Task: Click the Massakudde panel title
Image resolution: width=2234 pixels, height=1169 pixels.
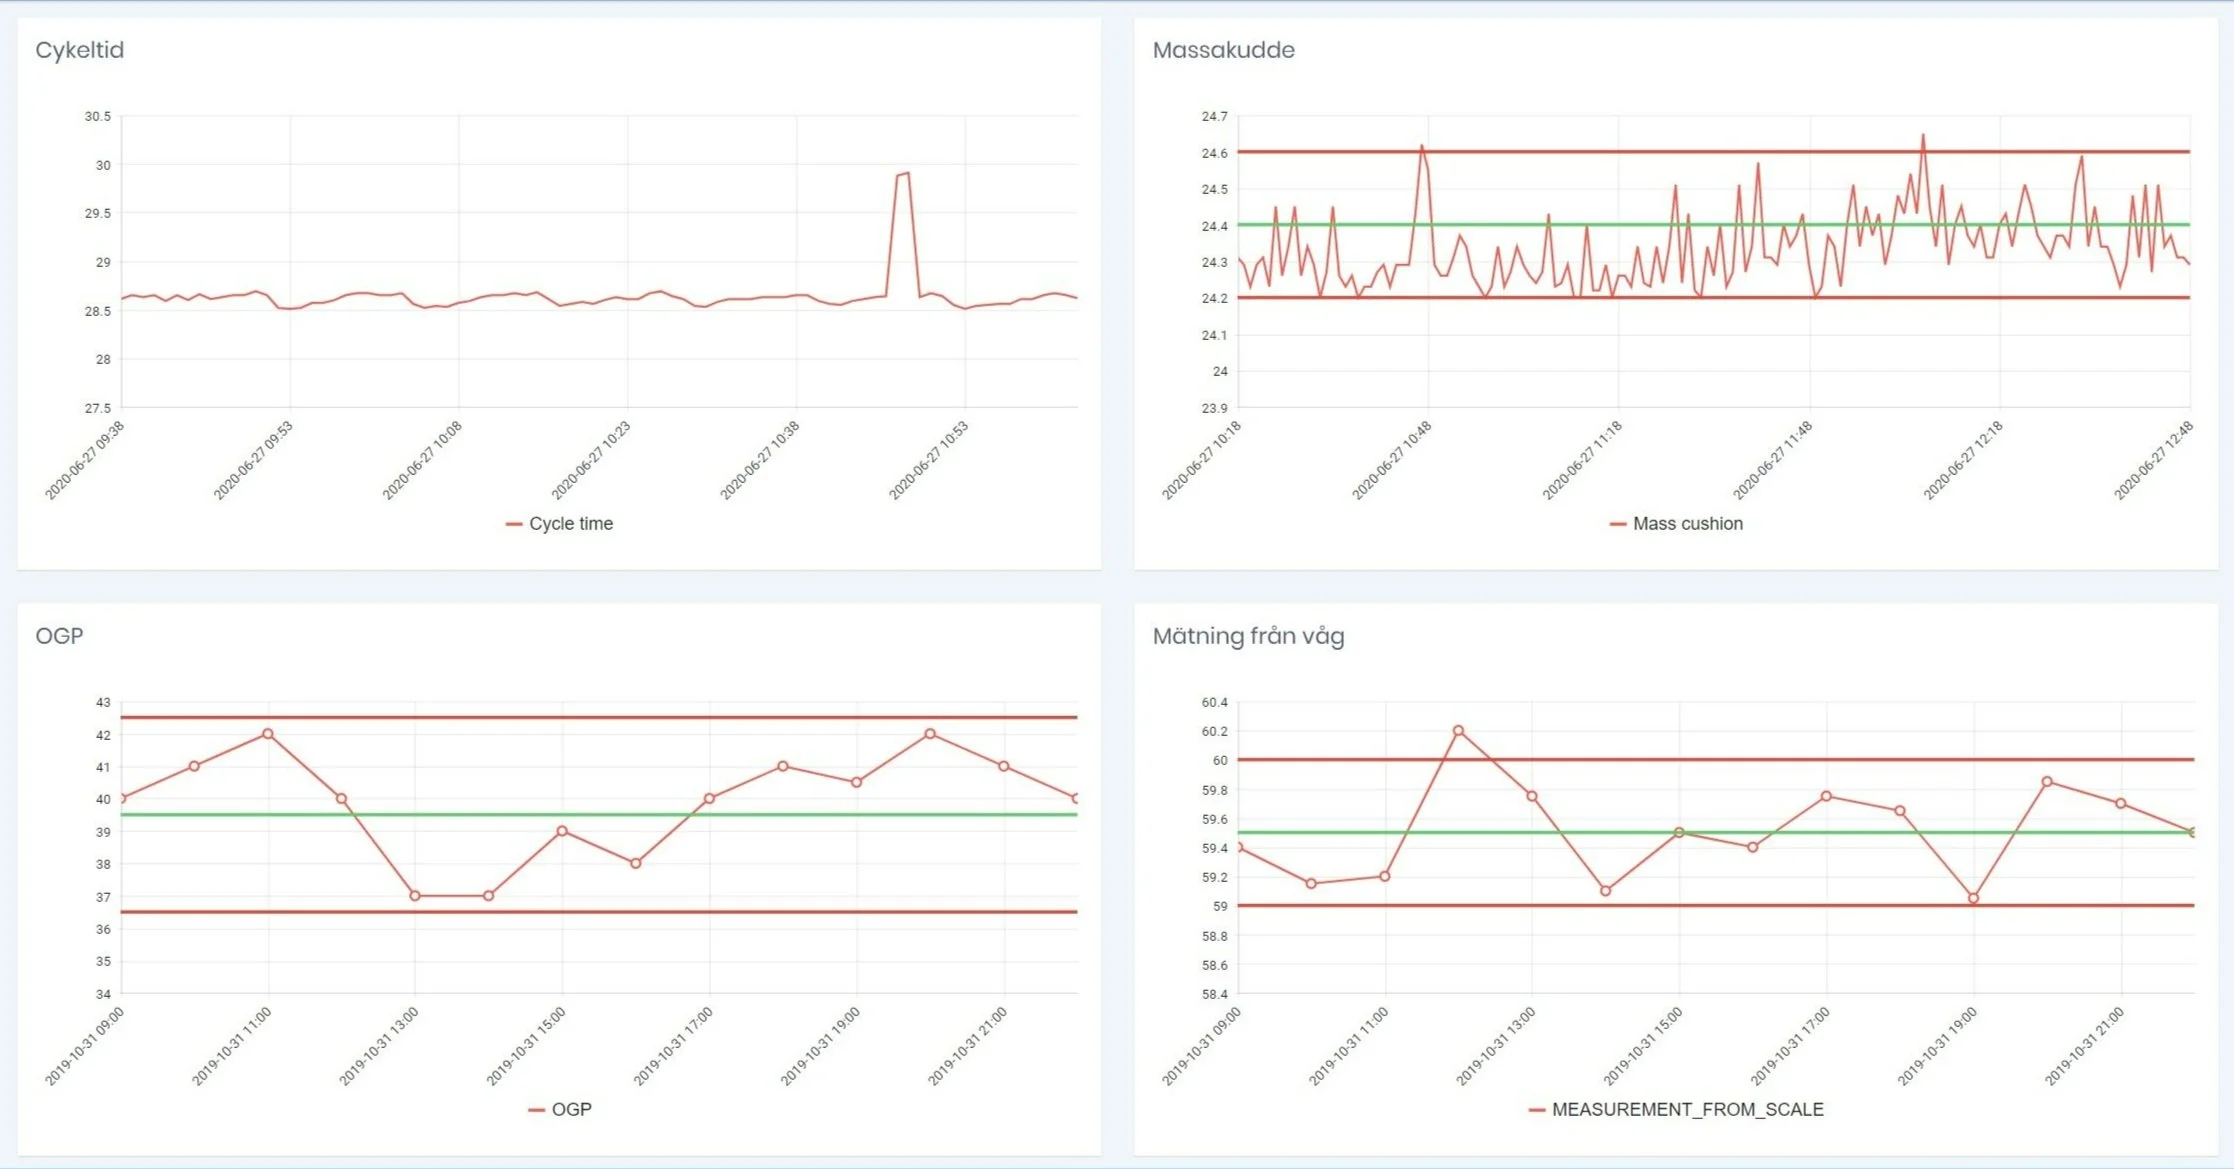Action: (x=1223, y=50)
